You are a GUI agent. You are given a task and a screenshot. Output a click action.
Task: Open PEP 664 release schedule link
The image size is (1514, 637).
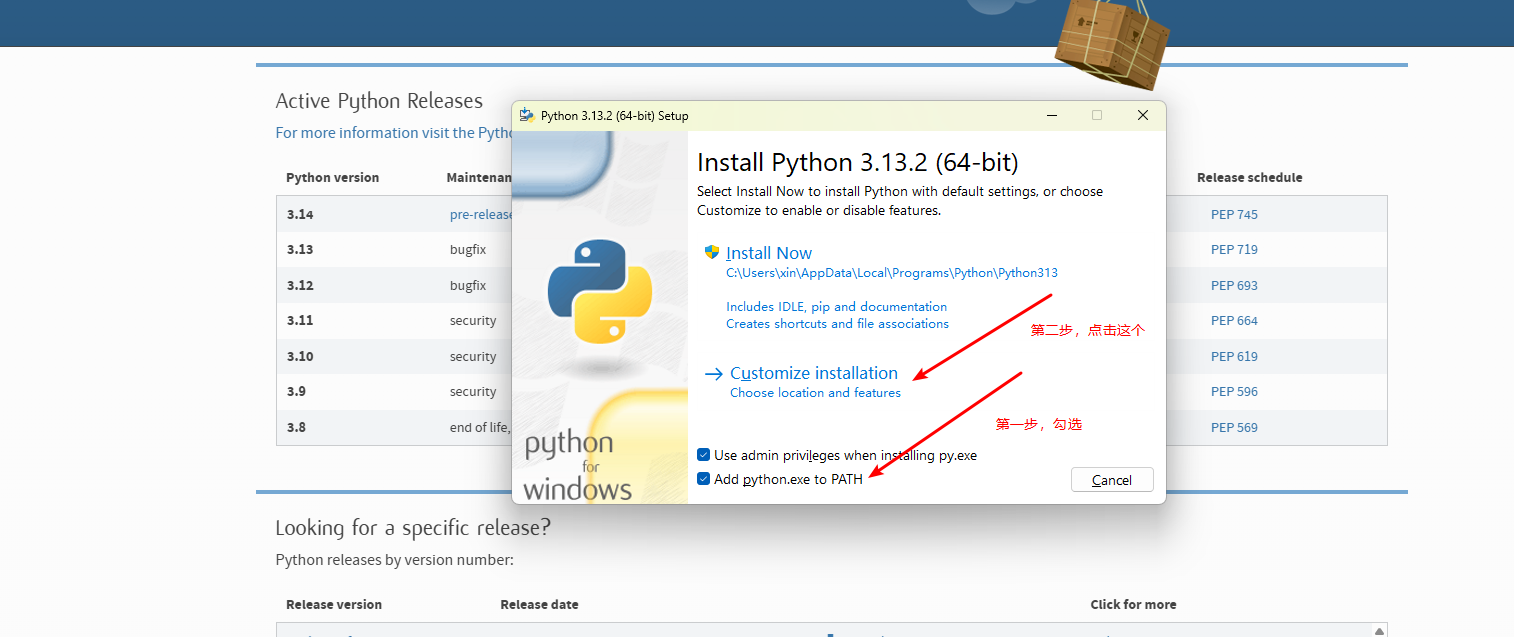1234,320
